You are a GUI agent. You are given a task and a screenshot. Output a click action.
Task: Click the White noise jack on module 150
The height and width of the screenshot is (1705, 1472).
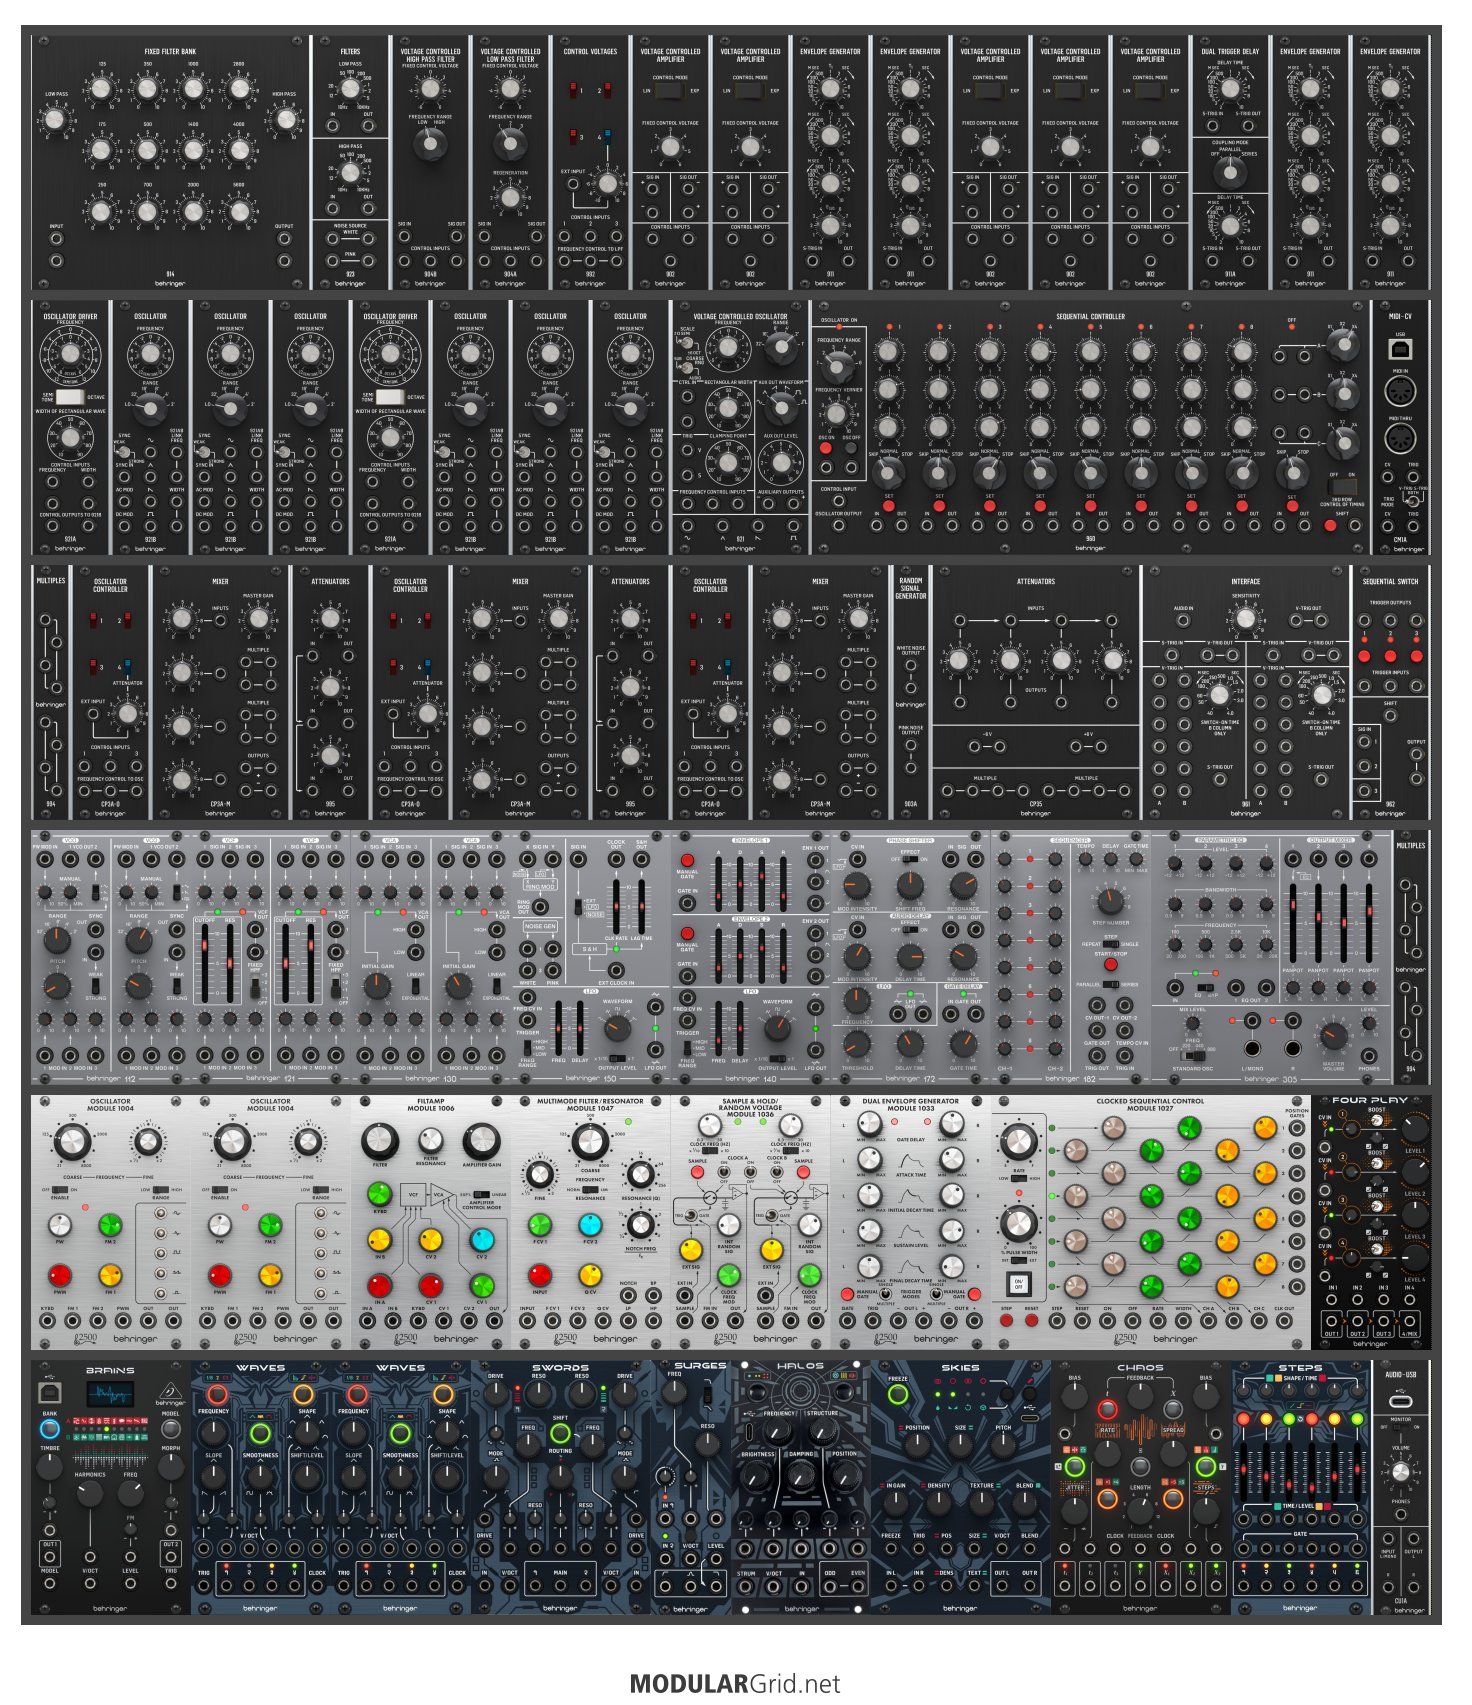coord(527,970)
